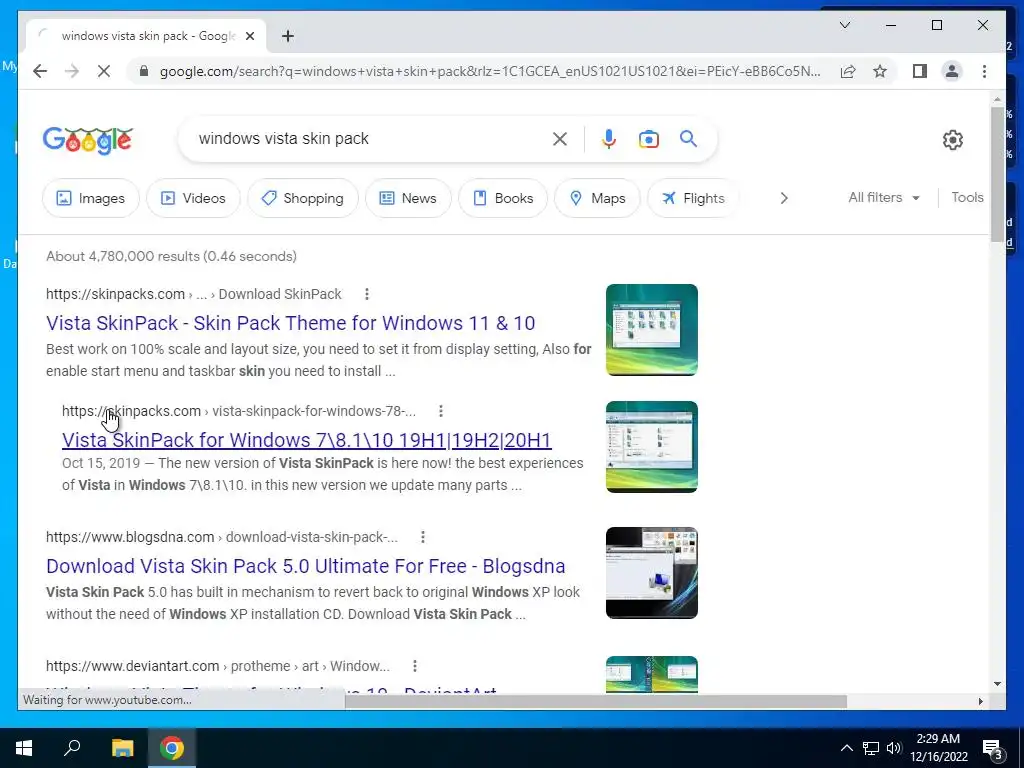Filter results by Maps

tap(597, 198)
